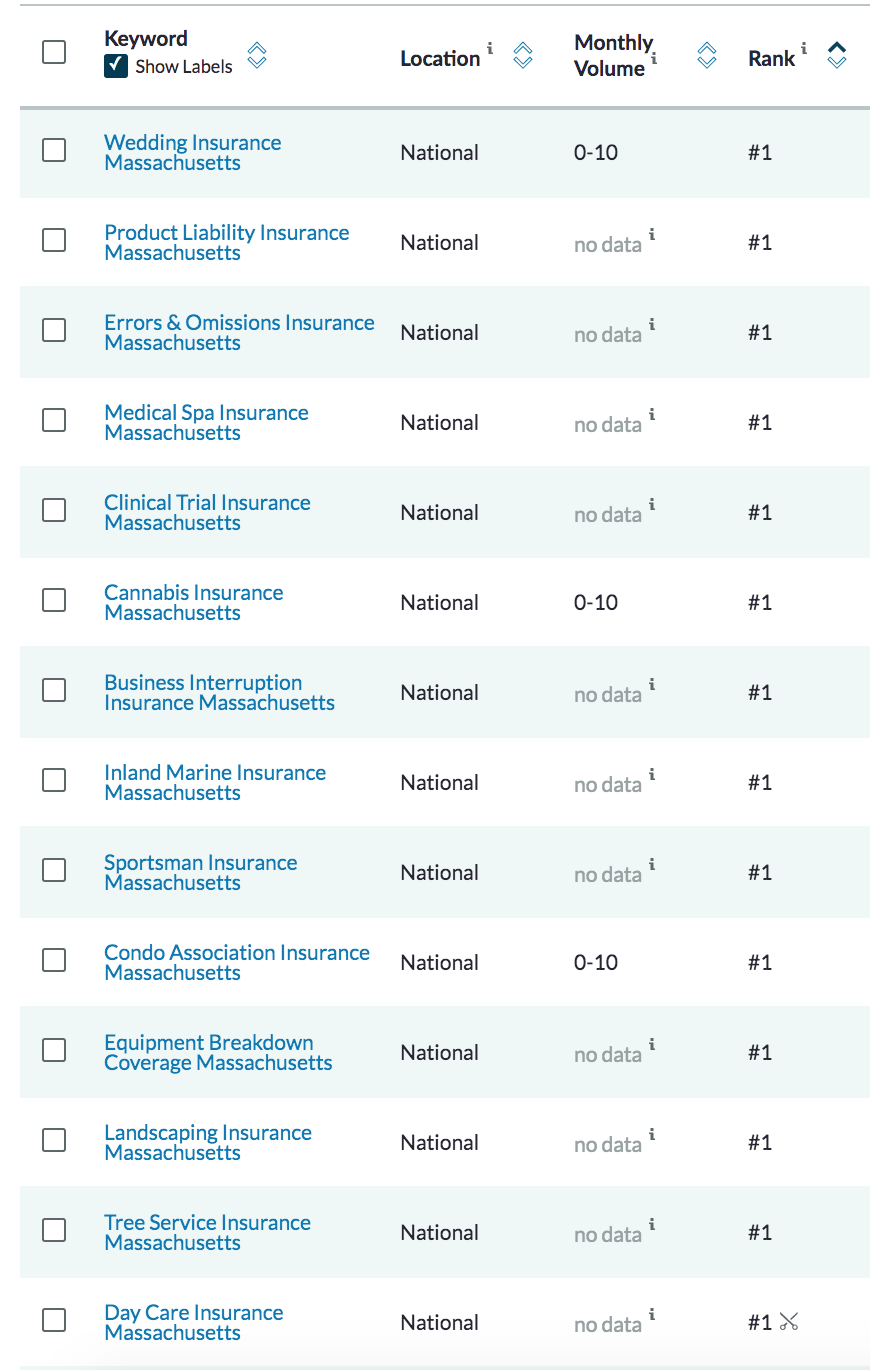Click info icon beside Monthly Volume header
The width and height of the screenshot is (870, 1370).
(654, 58)
